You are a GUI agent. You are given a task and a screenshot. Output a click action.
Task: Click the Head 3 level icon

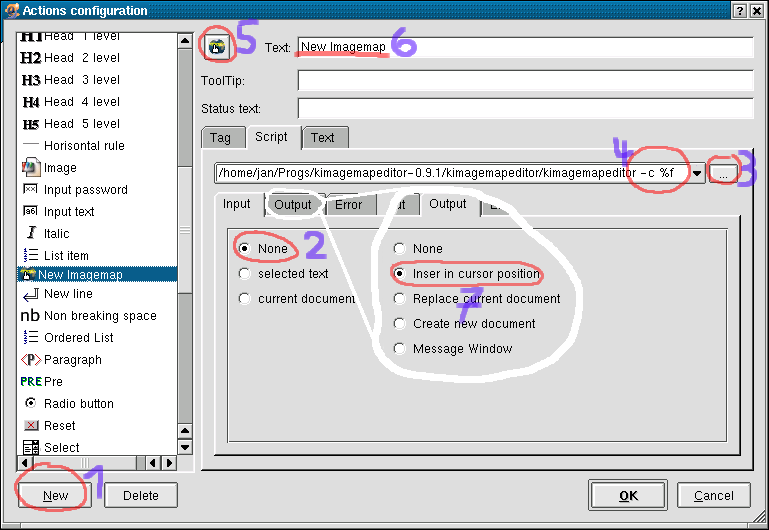(30, 80)
